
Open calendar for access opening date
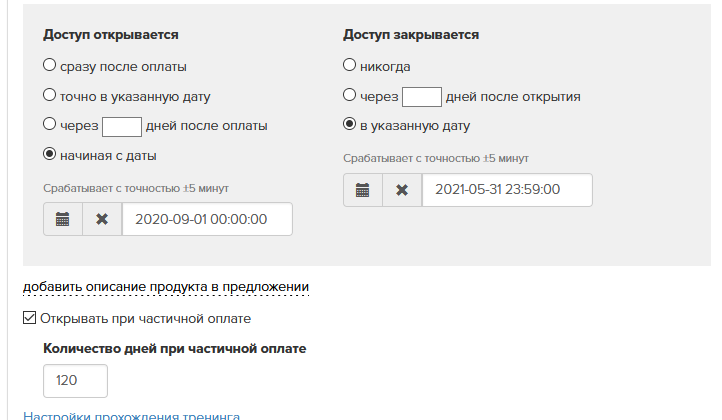click(x=62, y=219)
